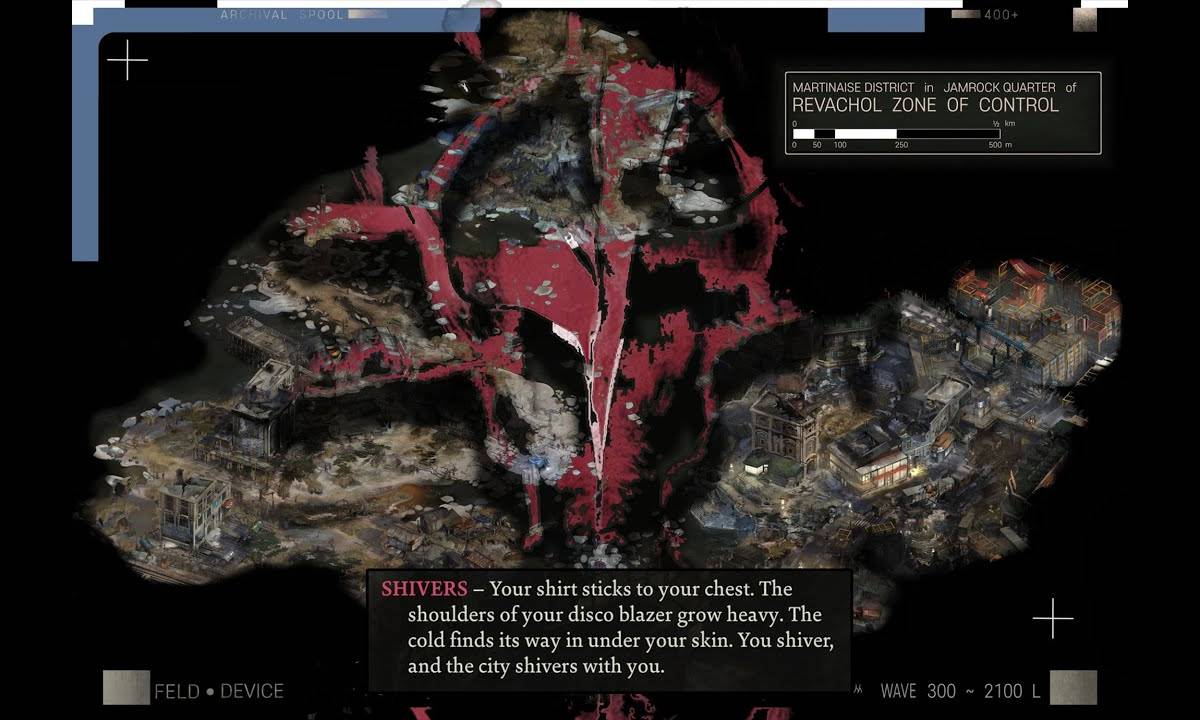Click metallic square right of WAVE readout
Viewport: 1200px width, 720px height.
coord(1073,687)
